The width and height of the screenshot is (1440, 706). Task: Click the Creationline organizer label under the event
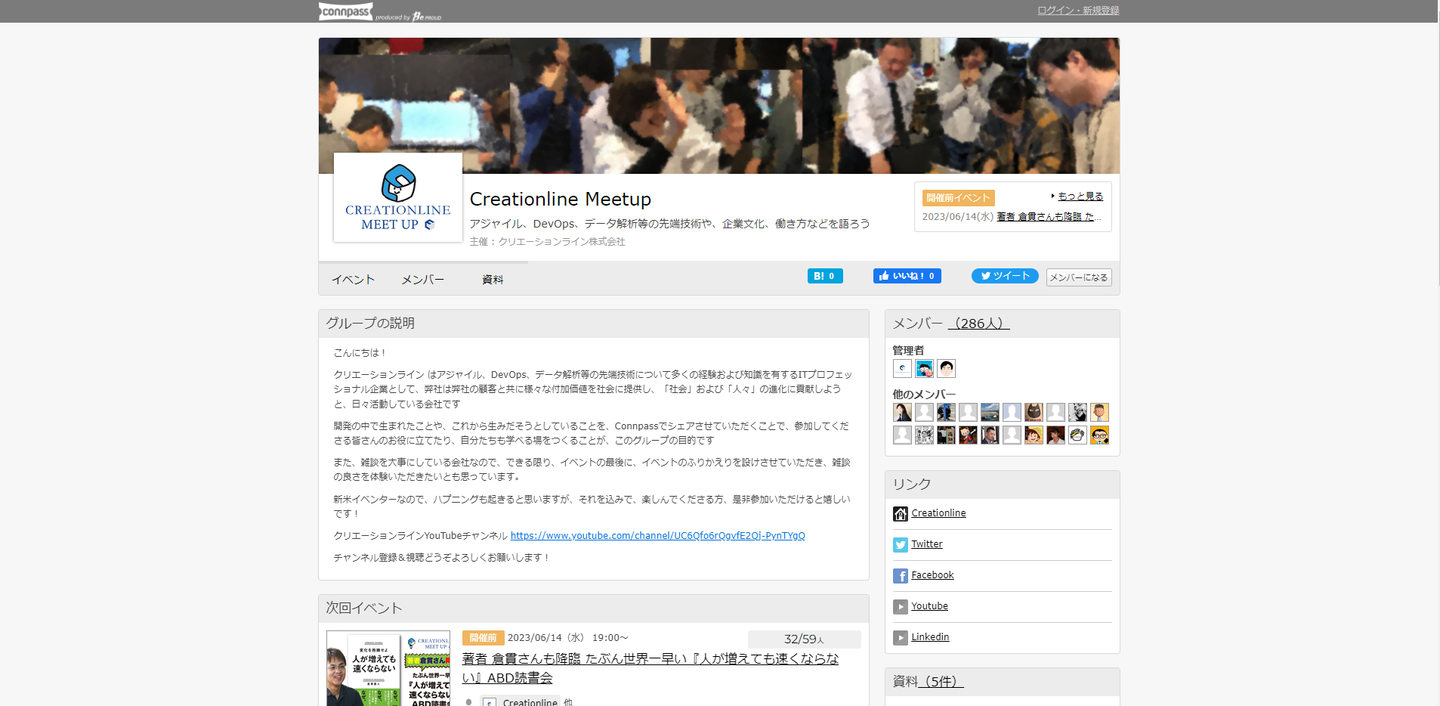tap(520, 702)
